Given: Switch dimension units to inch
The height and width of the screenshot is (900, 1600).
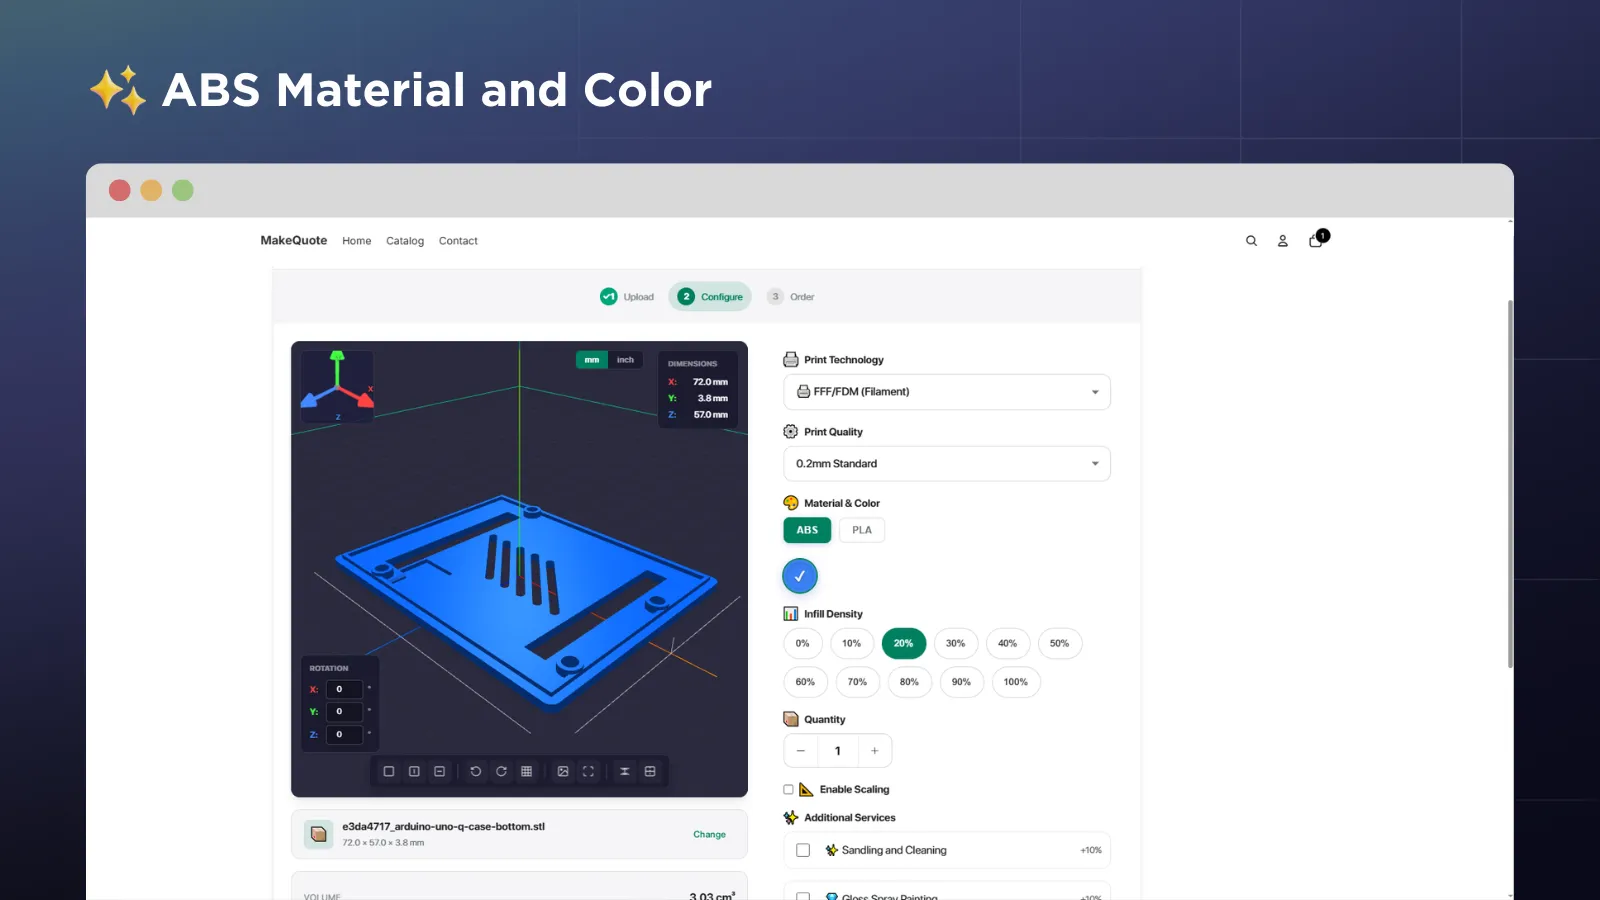Looking at the screenshot, I should pos(625,359).
